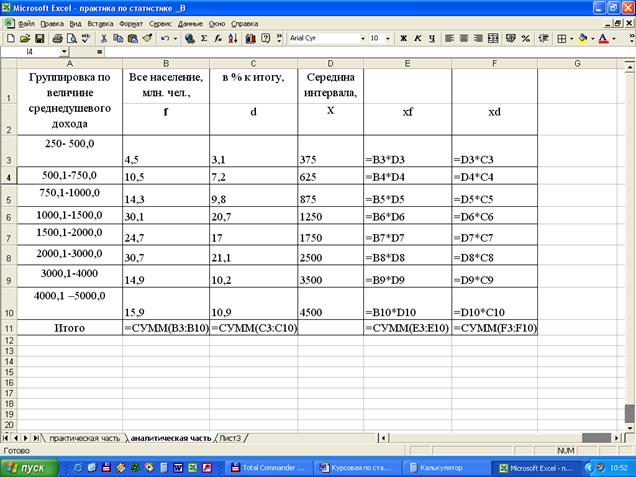Click the пуск Start button
This screenshot has width=636, height=477.
(30, 467)
